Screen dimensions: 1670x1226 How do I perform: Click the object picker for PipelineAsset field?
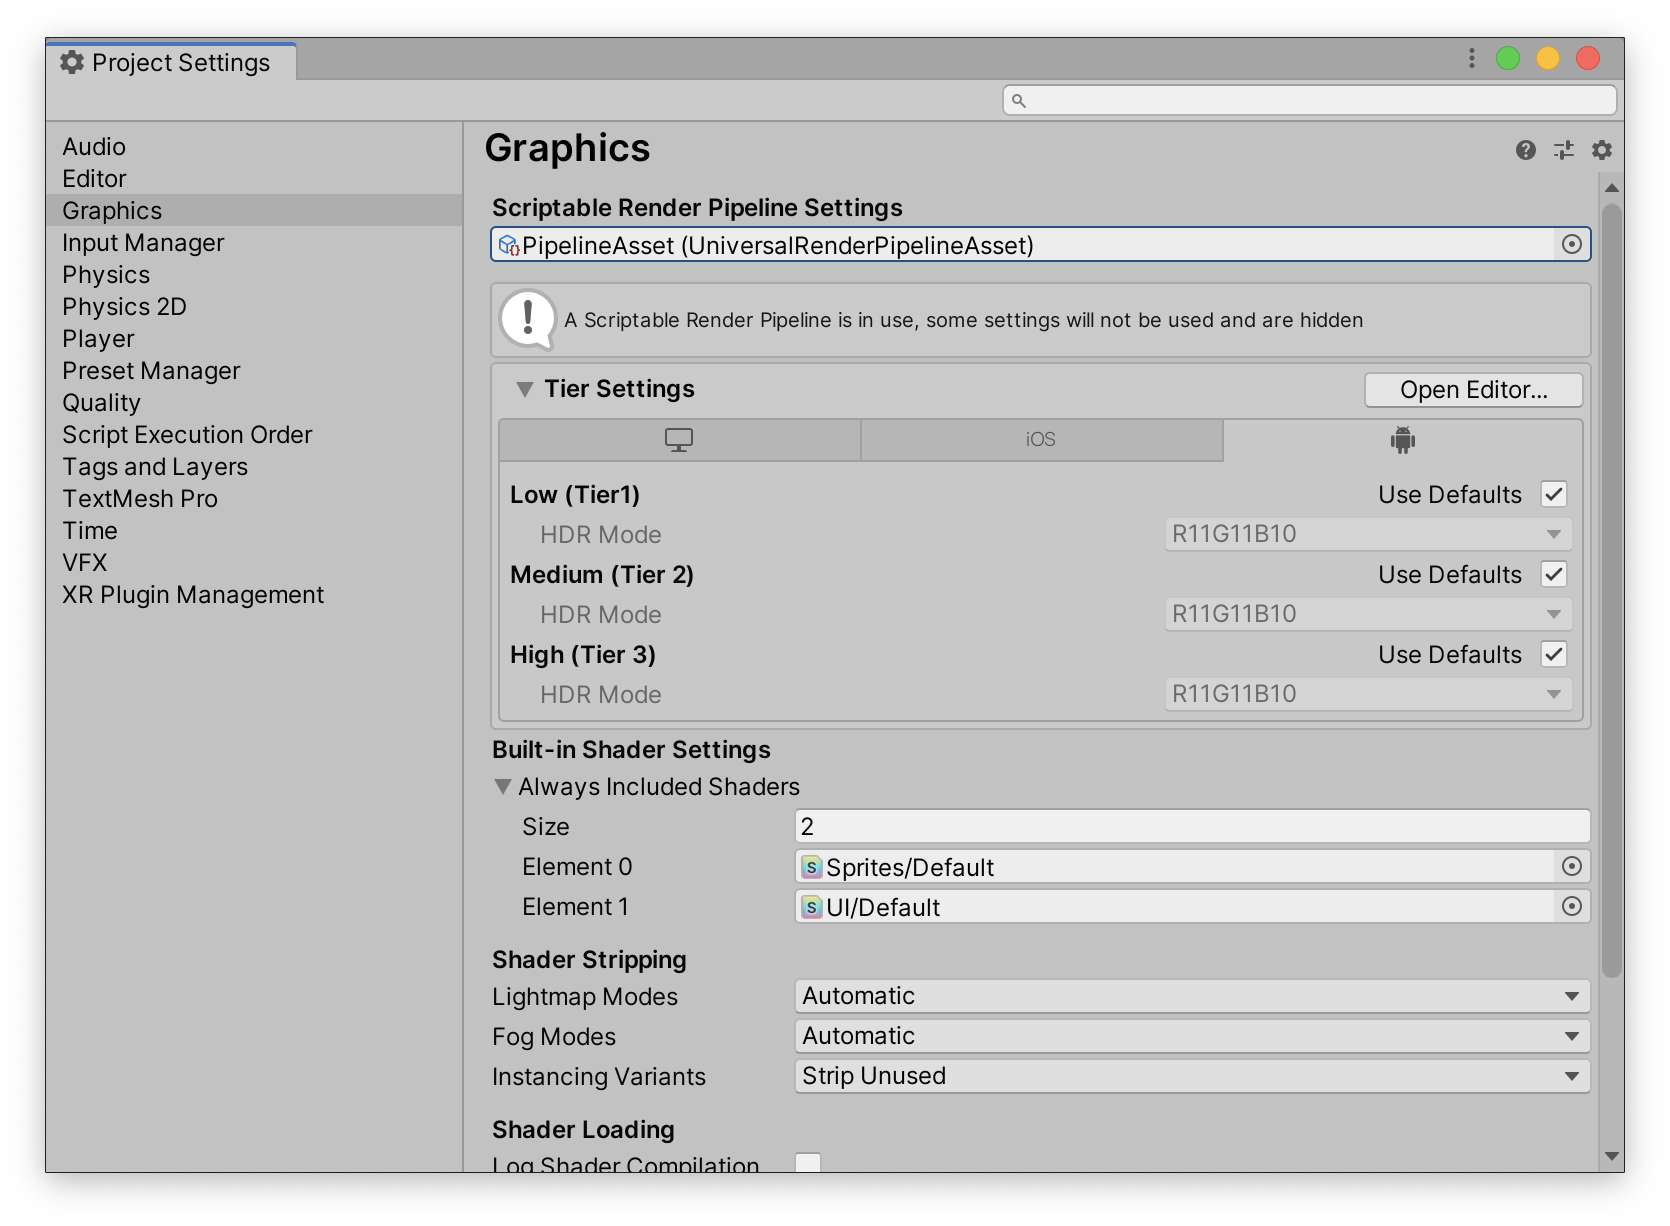1572,244
